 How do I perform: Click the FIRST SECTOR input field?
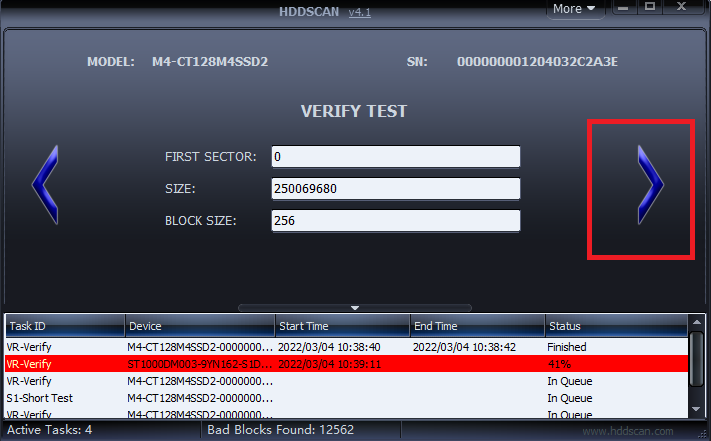(395, 157)
